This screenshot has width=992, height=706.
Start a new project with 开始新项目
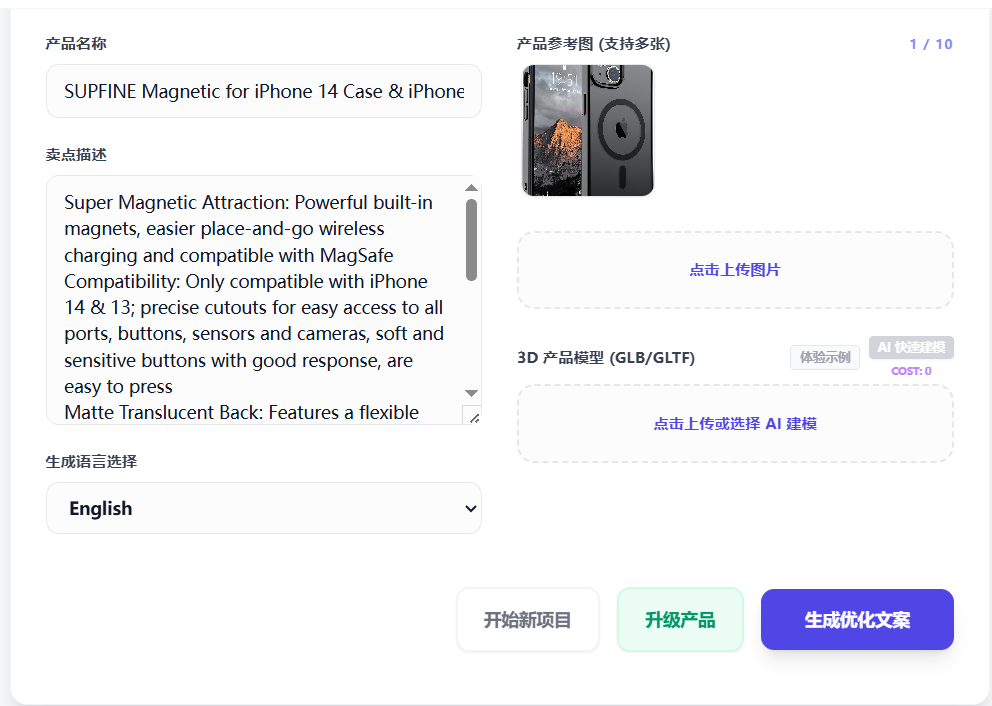528,620
